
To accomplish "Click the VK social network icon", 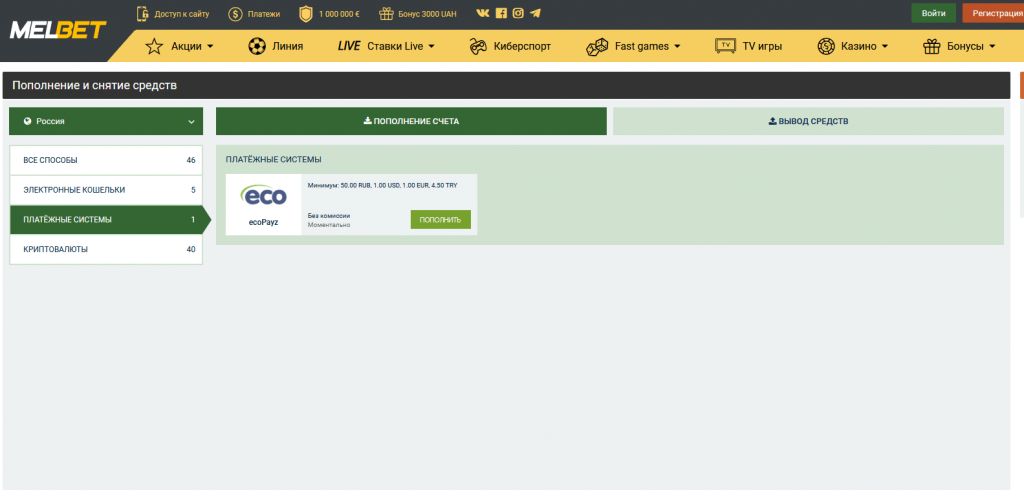I will tap(483, 13).
